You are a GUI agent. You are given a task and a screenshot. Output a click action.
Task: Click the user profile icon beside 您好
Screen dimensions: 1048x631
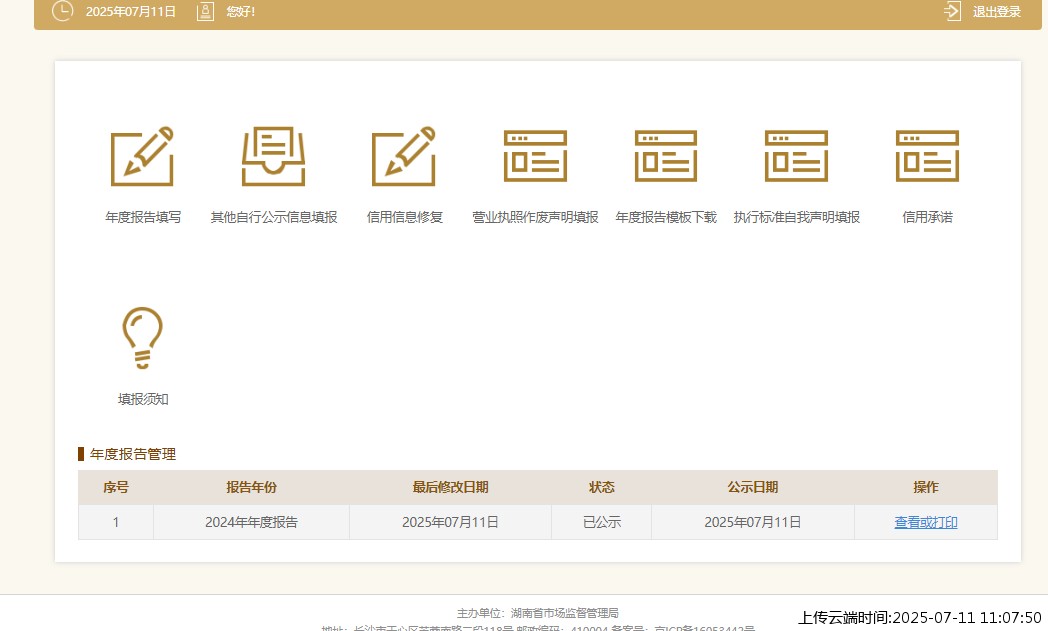(x=205, y=11)
